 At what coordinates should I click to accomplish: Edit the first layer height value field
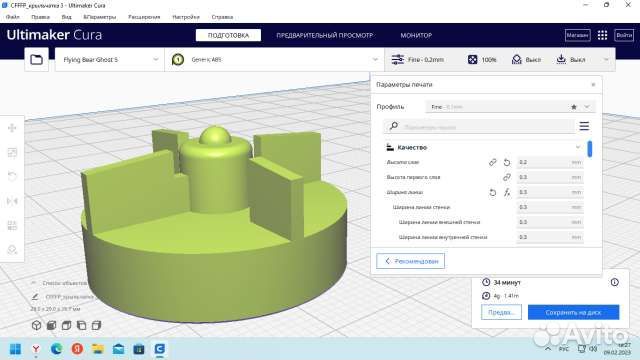tap(550, 177)
